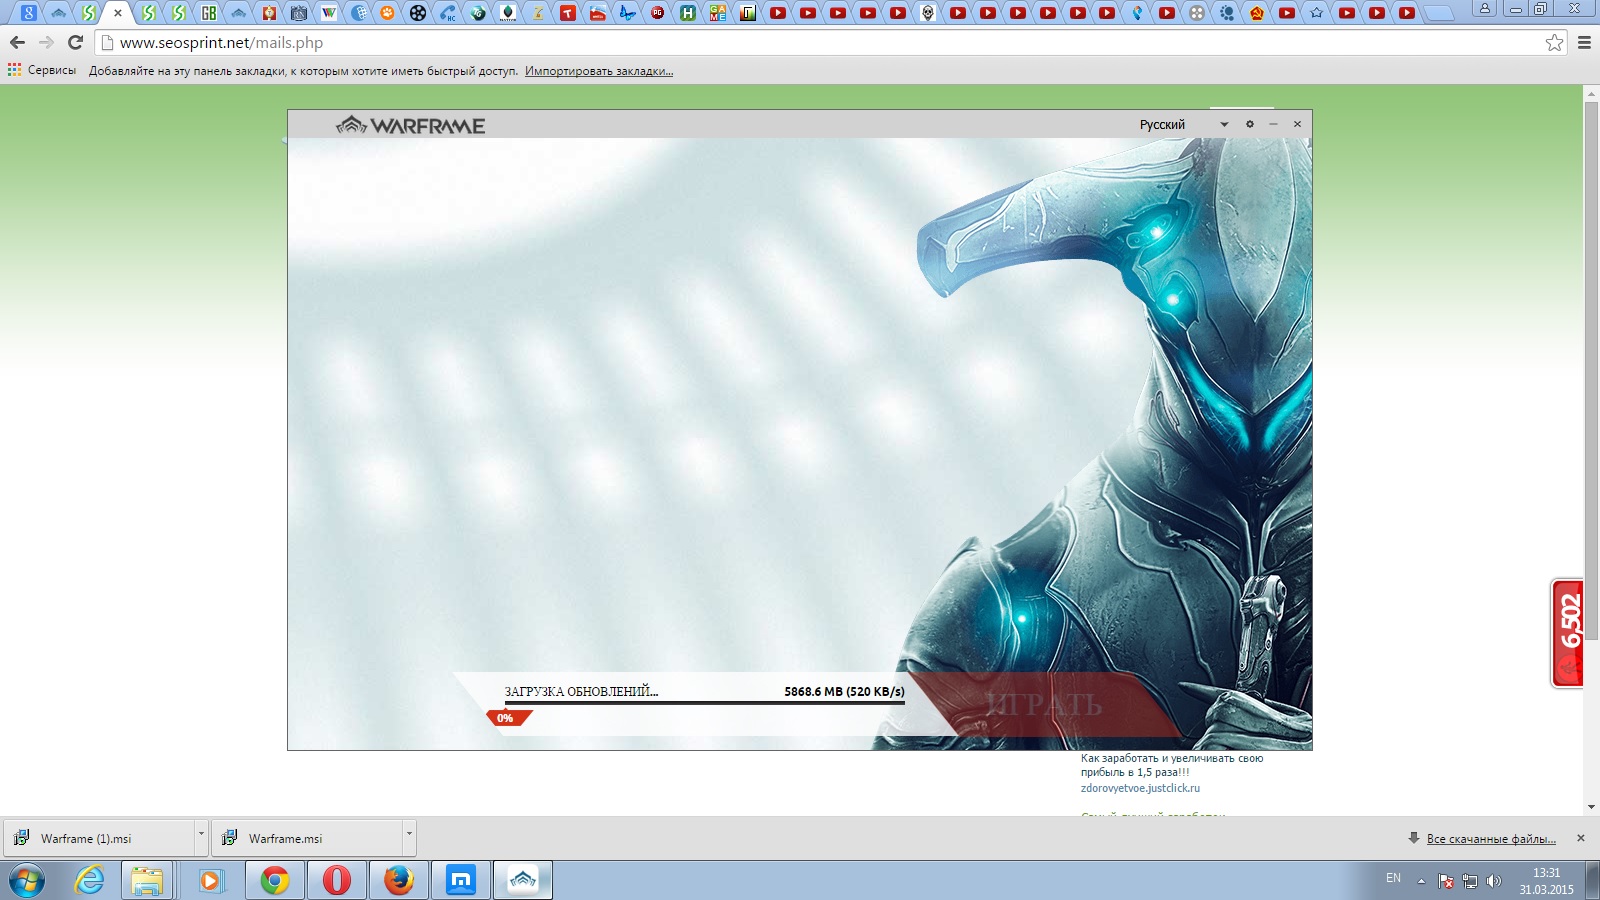Open Windows Explorer from the taskbar

tap(147, 881)
